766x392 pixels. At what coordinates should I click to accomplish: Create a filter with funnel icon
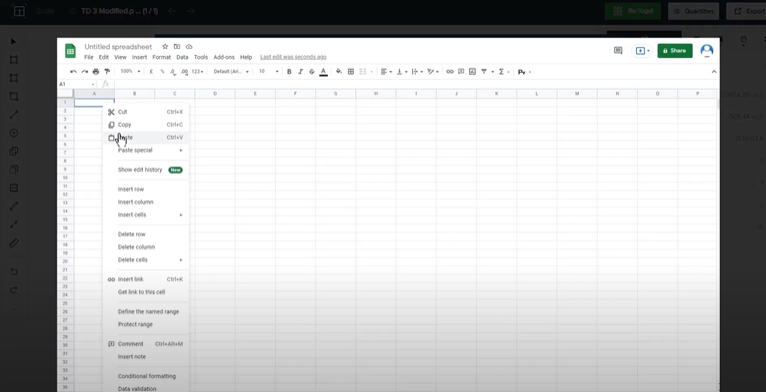pyautogui.click(x=484, y=71)
